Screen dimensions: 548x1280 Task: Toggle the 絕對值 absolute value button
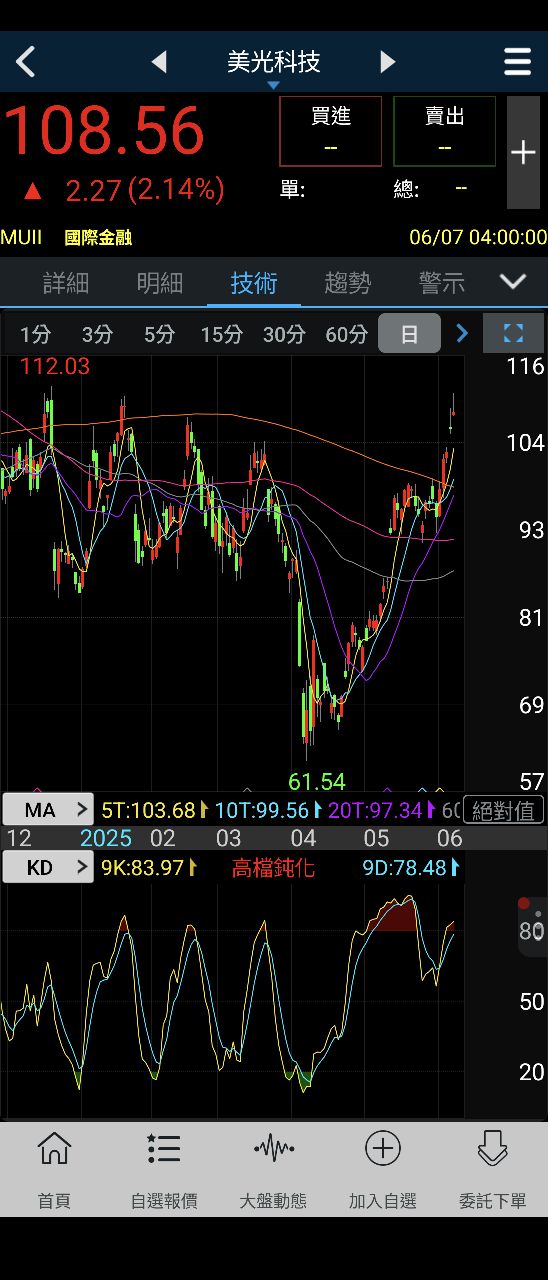tap(504, 810)
